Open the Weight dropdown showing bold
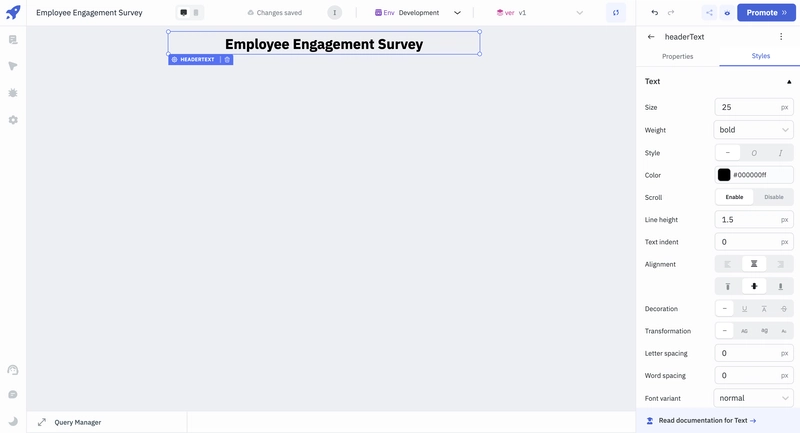This screenshot has height=433, width=800. [754, 130]
